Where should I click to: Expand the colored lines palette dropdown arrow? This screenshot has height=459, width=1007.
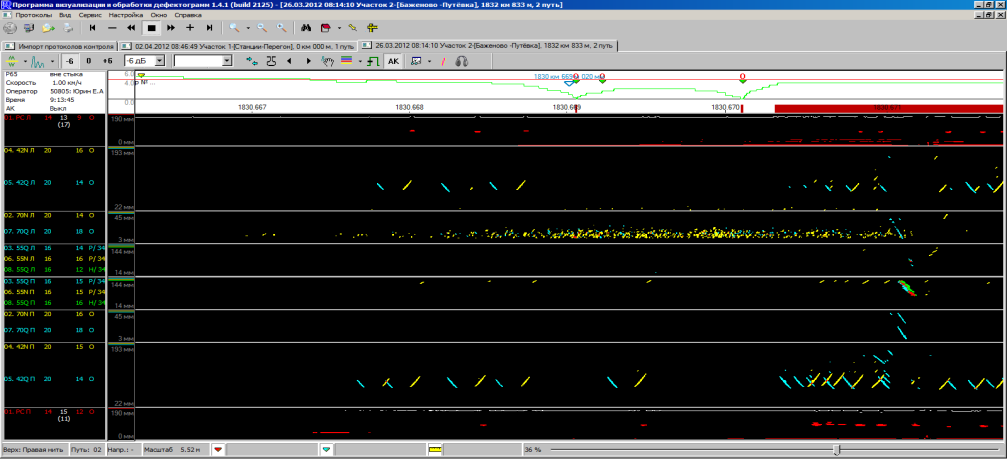click(358, 61)
